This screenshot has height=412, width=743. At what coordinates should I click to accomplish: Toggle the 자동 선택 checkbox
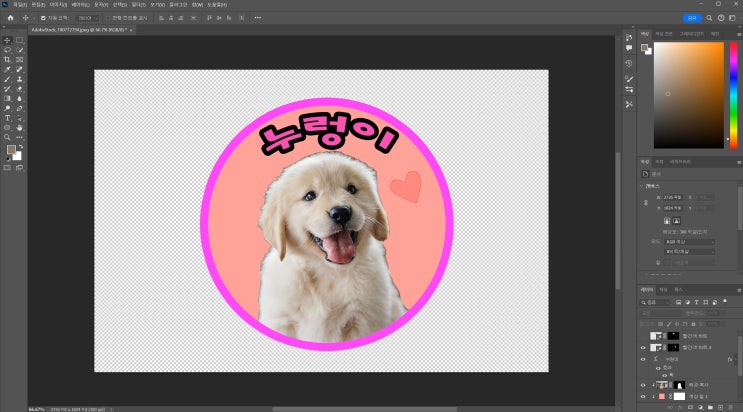pyautogui.click(x=43, y=18)
